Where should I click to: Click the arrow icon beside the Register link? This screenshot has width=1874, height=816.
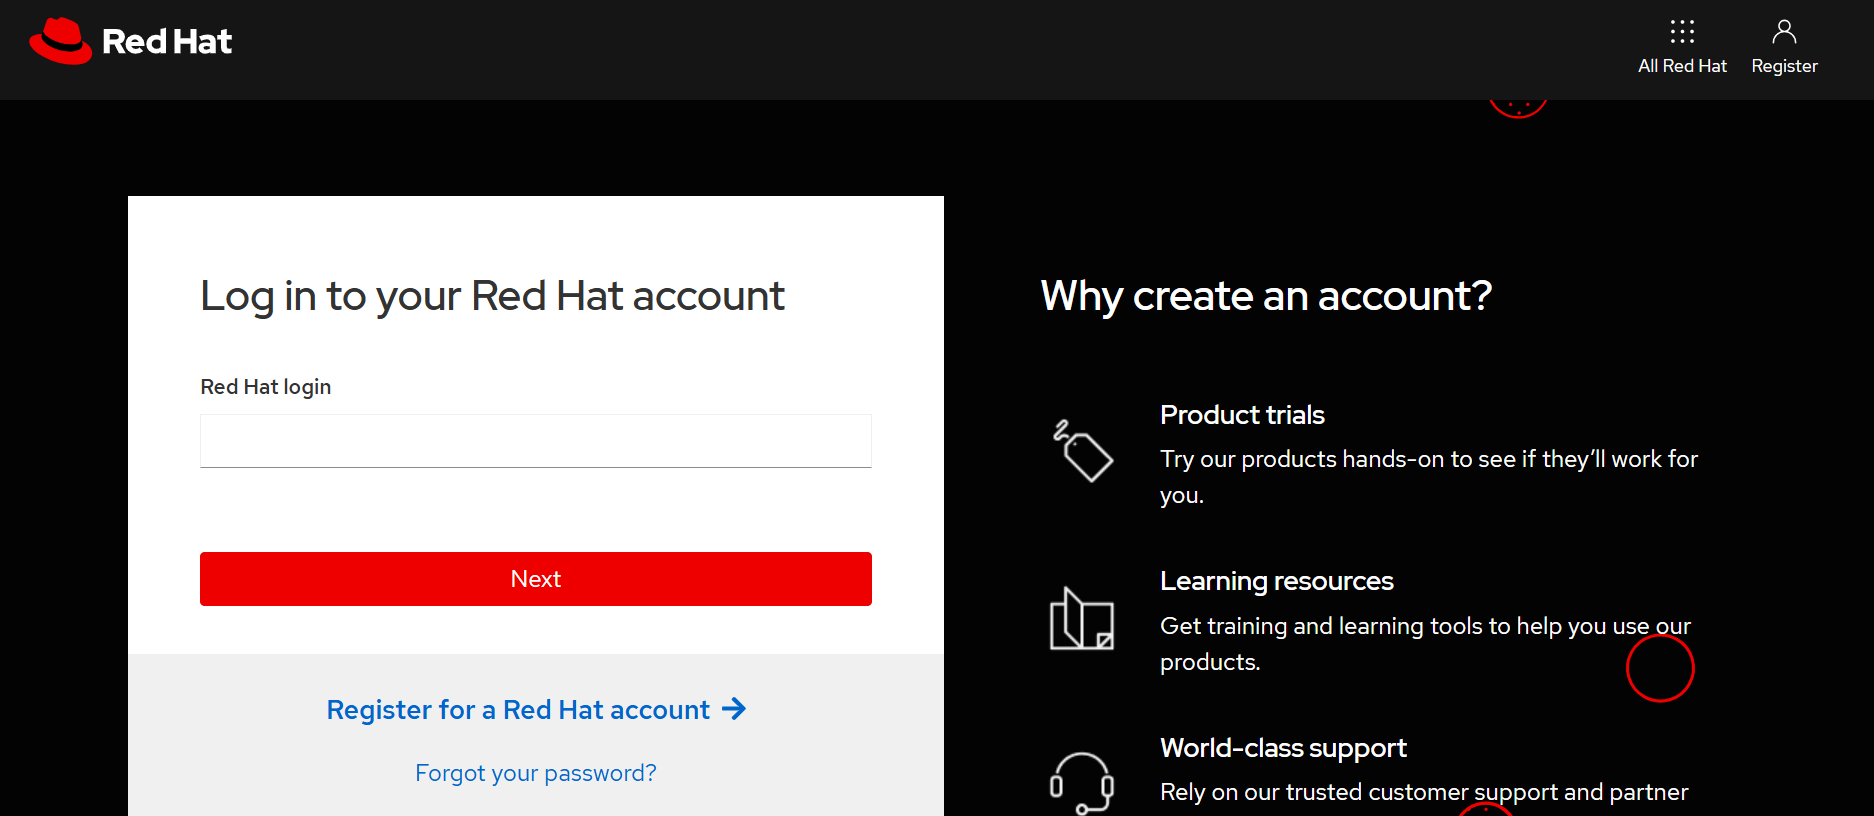[x=734, y=709]
